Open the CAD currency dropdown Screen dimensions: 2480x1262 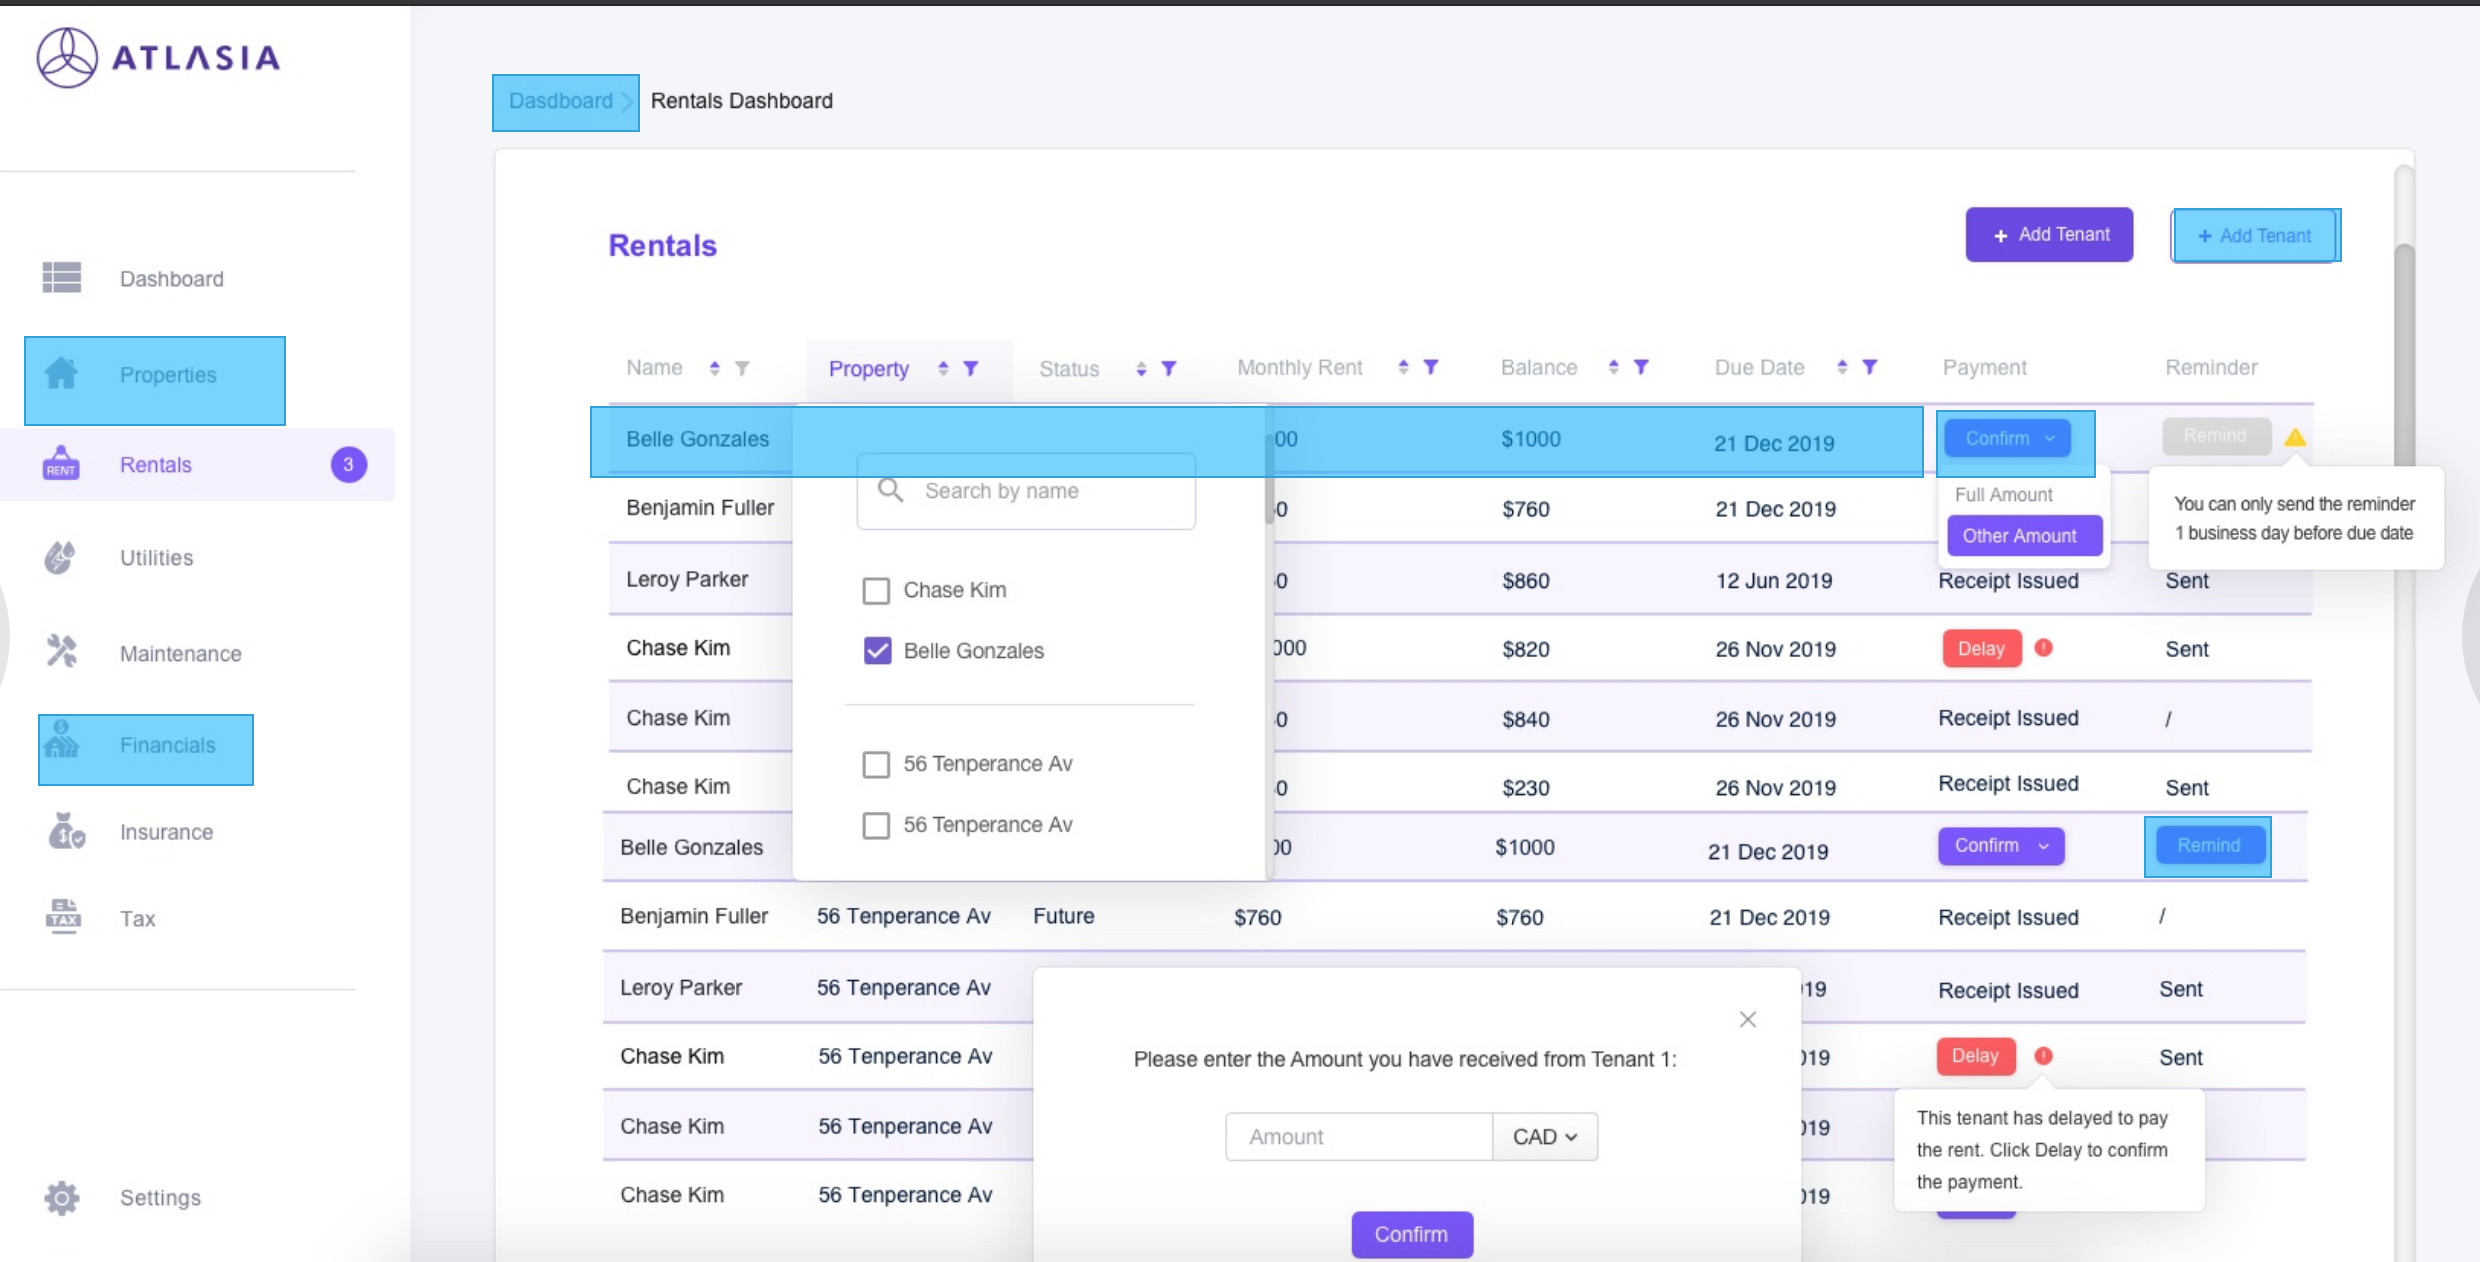point(1544,1137)
